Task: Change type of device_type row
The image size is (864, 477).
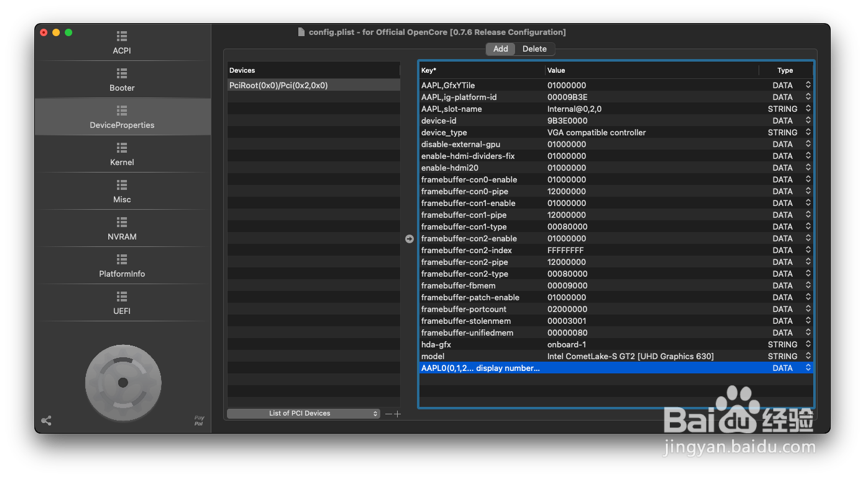Action: pos(808,132)
